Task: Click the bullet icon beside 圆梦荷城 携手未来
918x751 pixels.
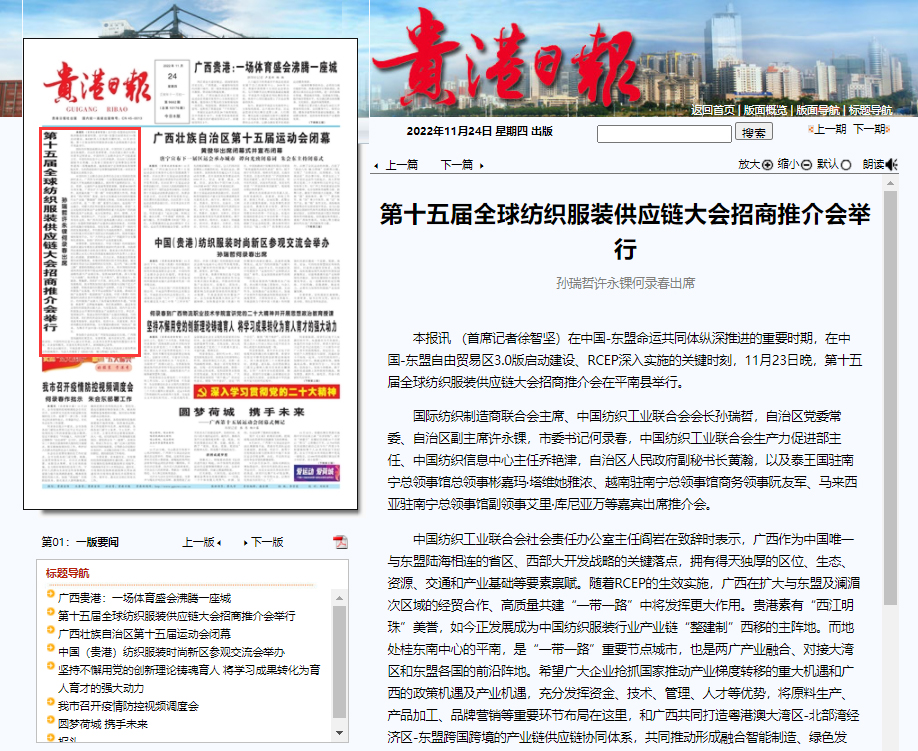Action: (50, 721)
